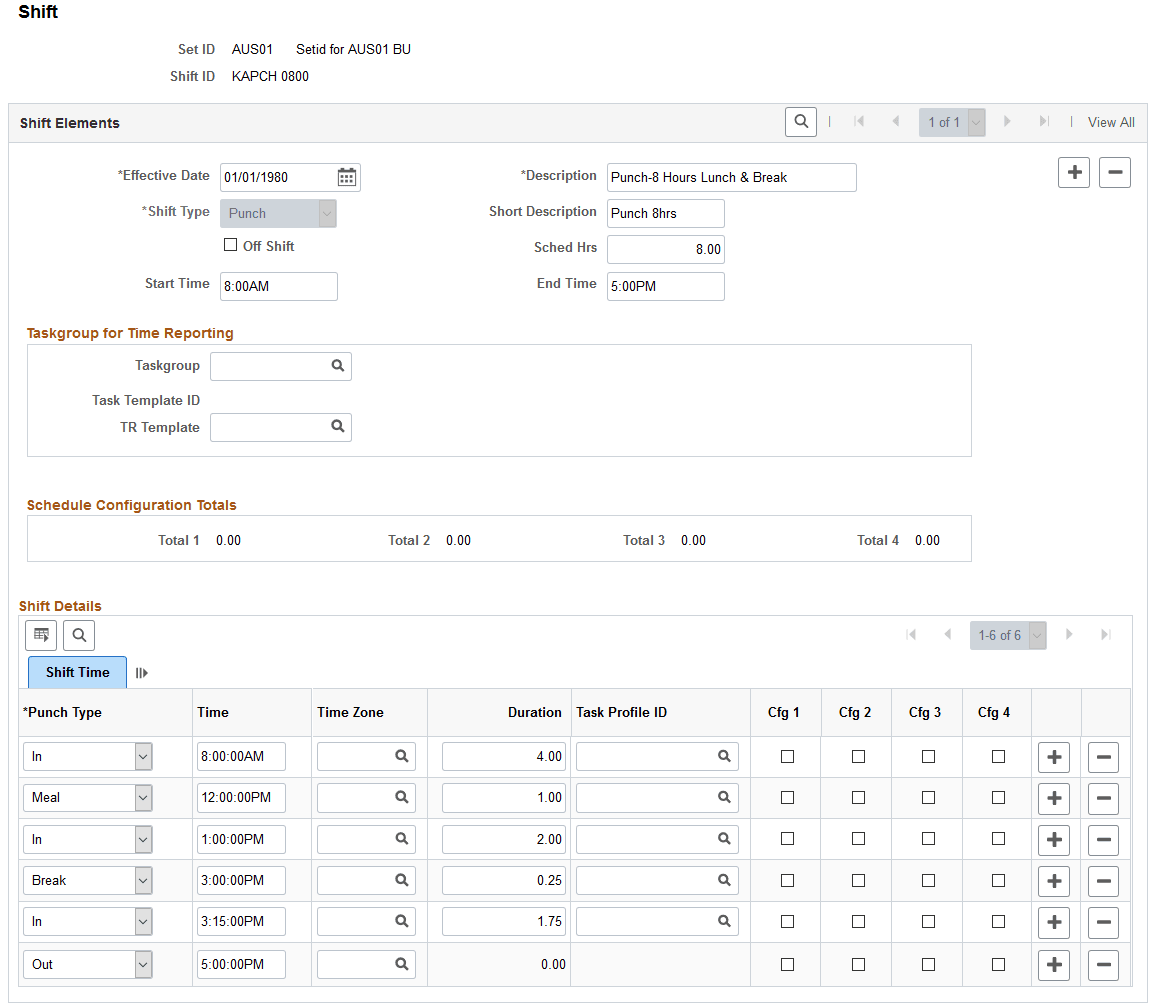The height and width of the screenshot is (1008, 1154).
Task: Delete the current Shift Elements row
Action: tap(1115, 173)
